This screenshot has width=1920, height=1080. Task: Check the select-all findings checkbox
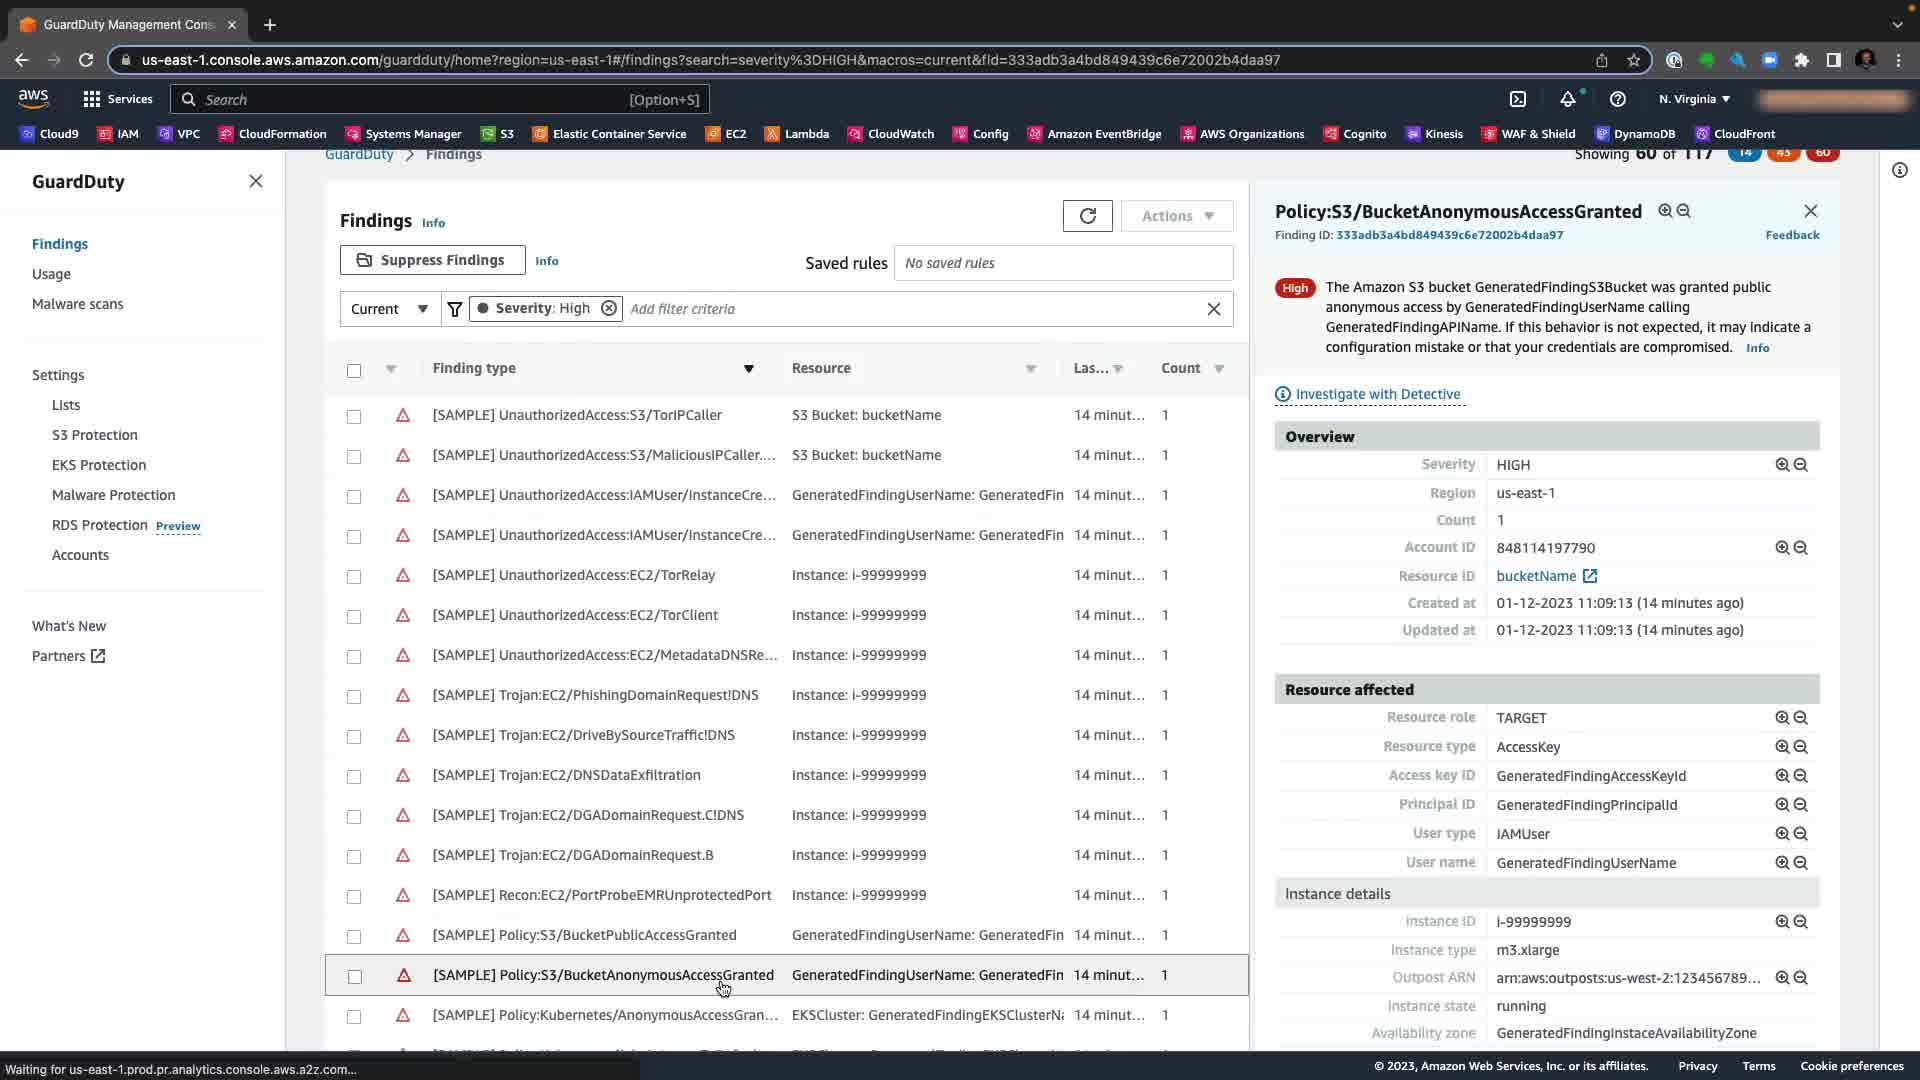coord(354,371)
